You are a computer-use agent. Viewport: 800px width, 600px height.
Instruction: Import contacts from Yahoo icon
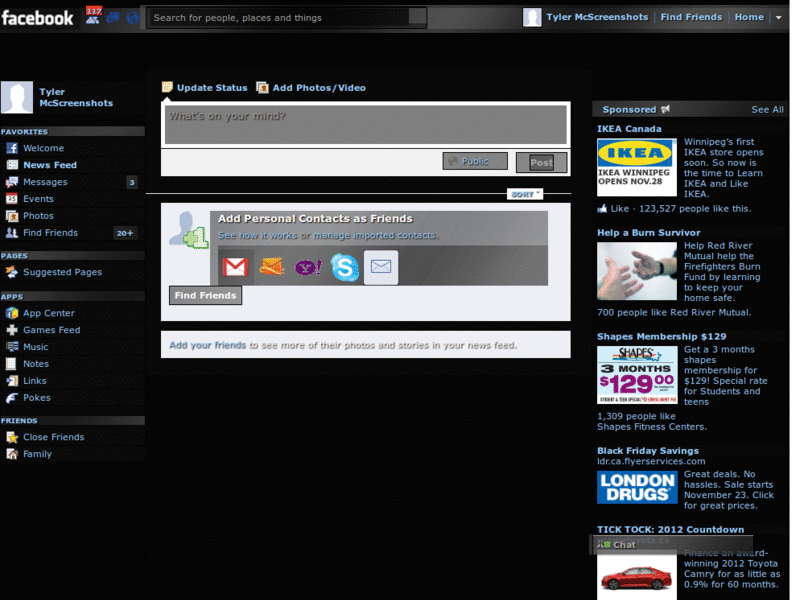(308, 267)
